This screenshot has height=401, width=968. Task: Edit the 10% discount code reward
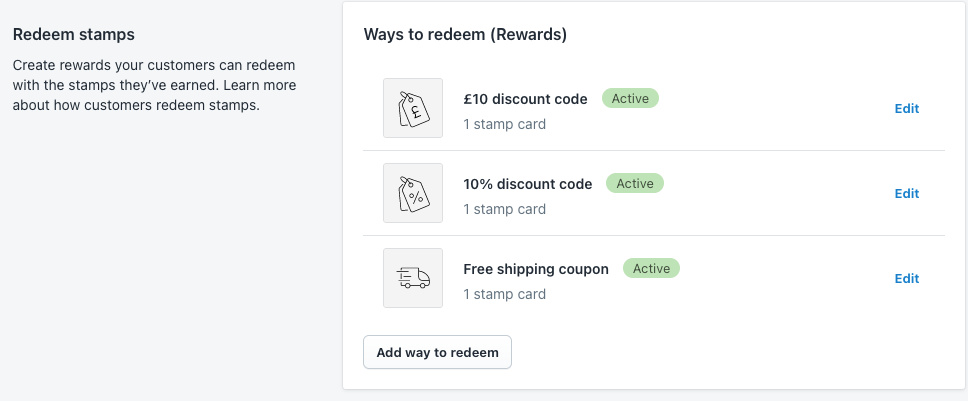(907, 194)
